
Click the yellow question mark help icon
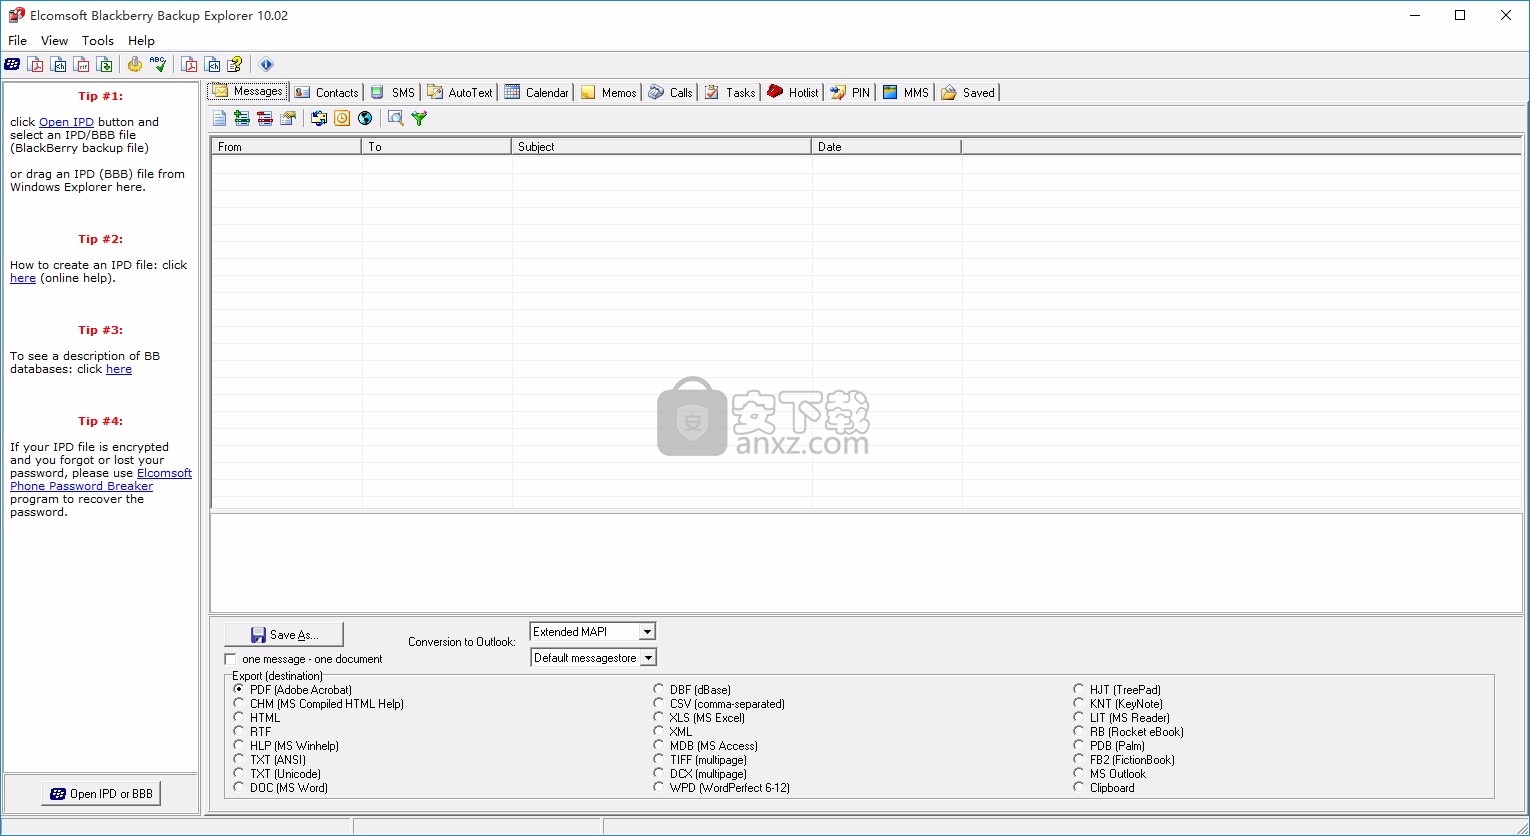click(x=236, y=64)
